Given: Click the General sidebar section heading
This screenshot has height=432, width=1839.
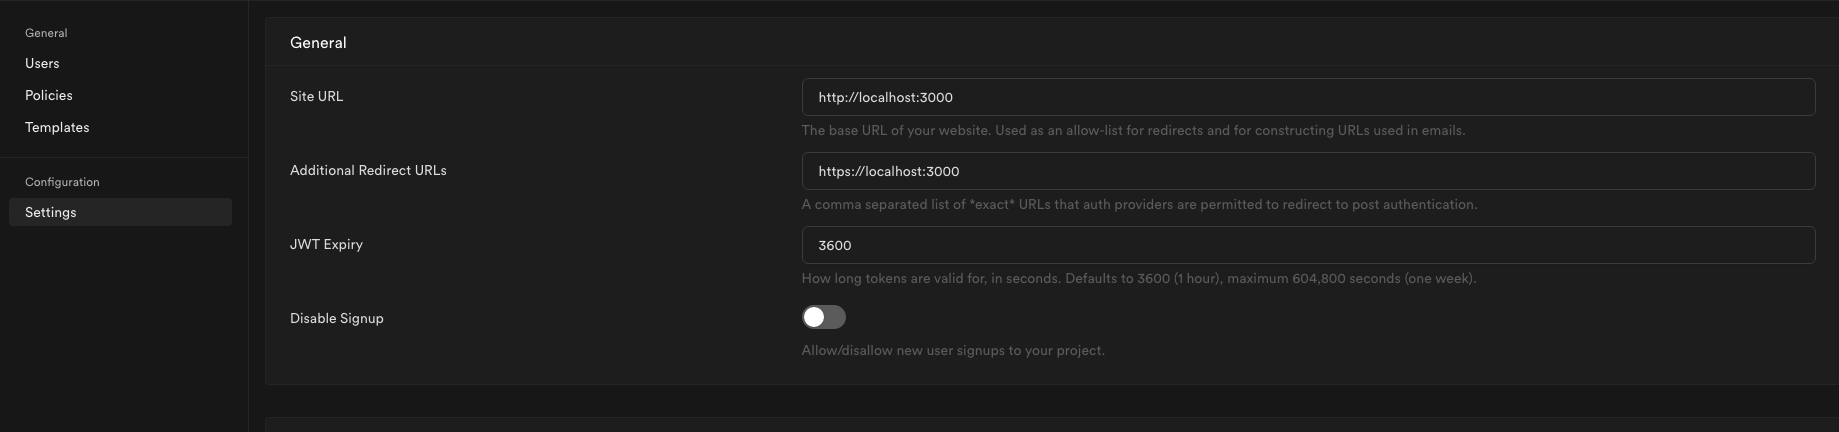Looking at the screenshot, I should [x=46, y=33].
